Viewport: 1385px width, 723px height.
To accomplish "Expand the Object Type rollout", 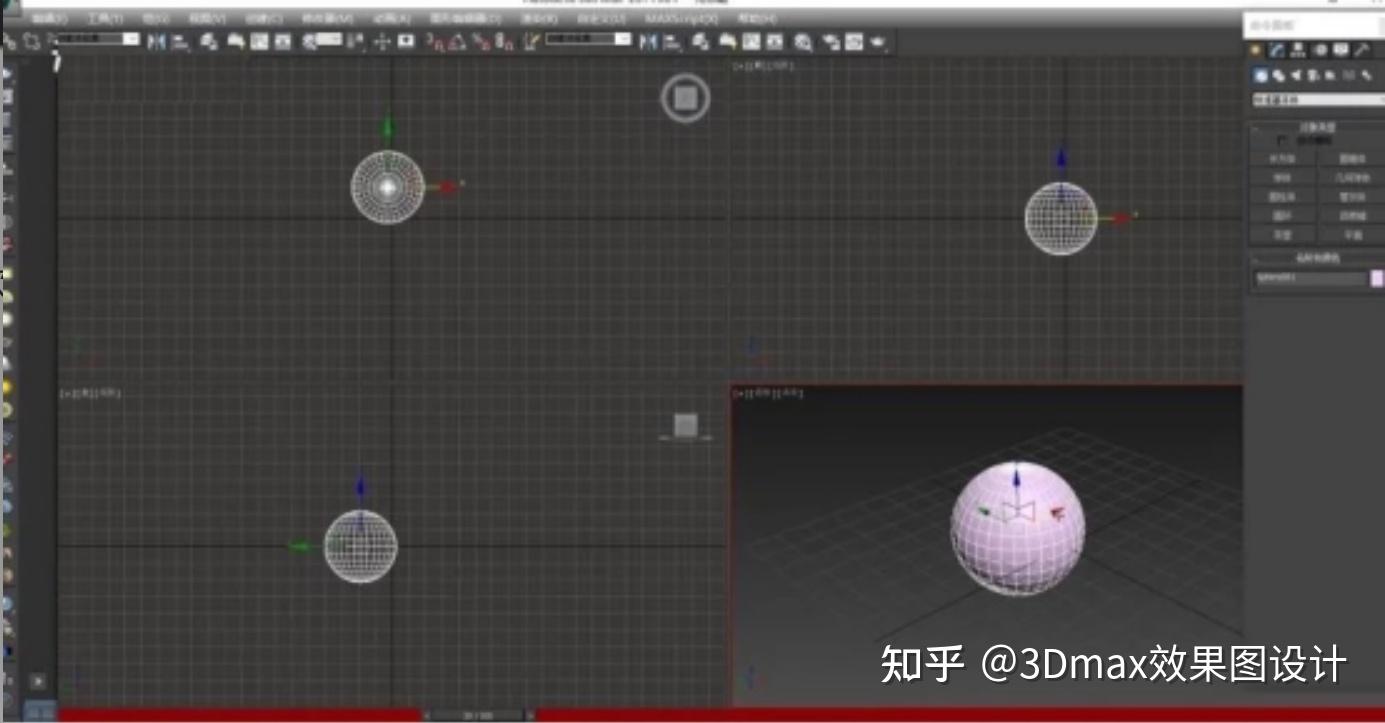I will pos(1315,126).
